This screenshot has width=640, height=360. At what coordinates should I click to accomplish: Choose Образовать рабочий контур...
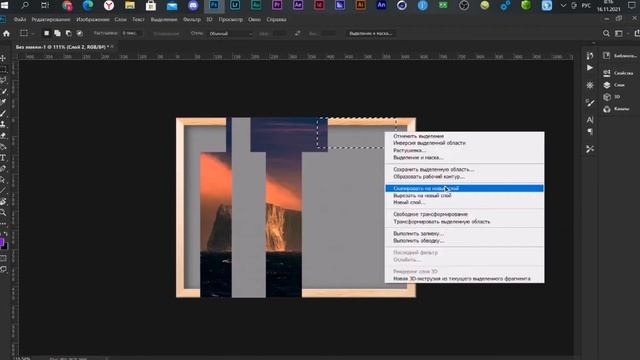[x=464, y=176]
